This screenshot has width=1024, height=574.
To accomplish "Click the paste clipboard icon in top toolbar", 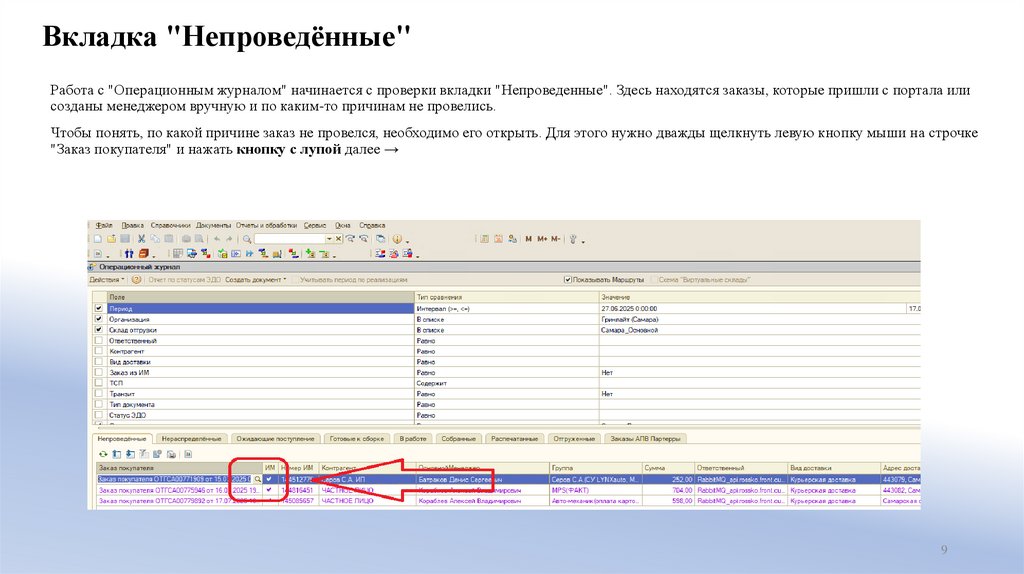I will (168, 239).
